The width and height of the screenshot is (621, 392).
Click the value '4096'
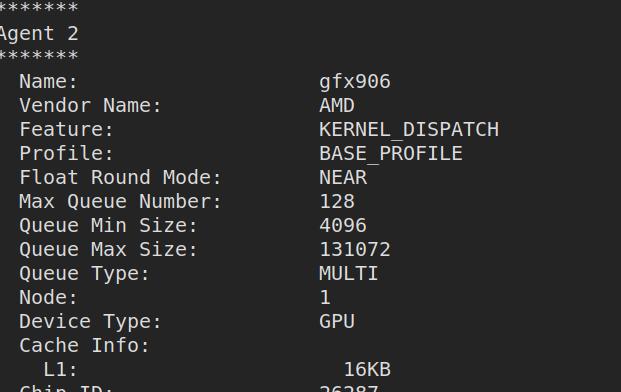[343, 226]
